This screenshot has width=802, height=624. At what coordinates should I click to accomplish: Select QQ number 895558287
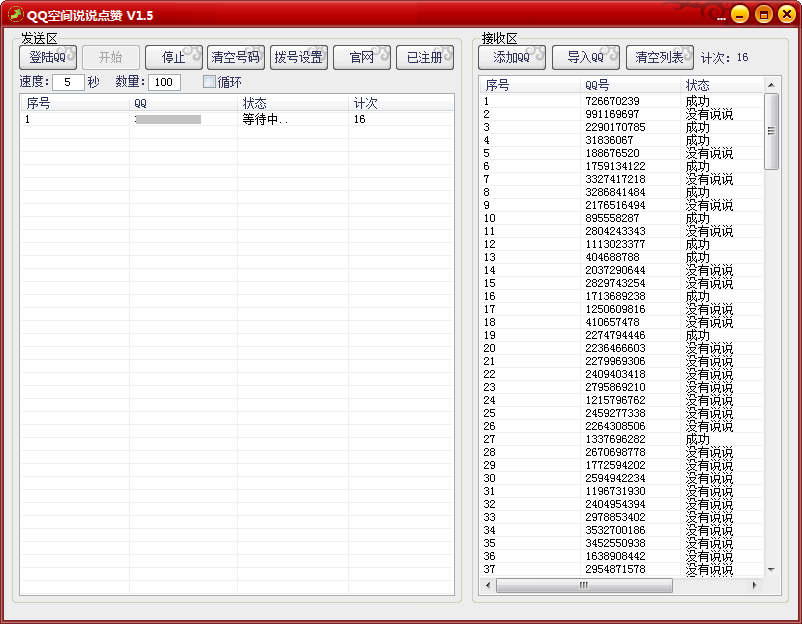point(612,218)
